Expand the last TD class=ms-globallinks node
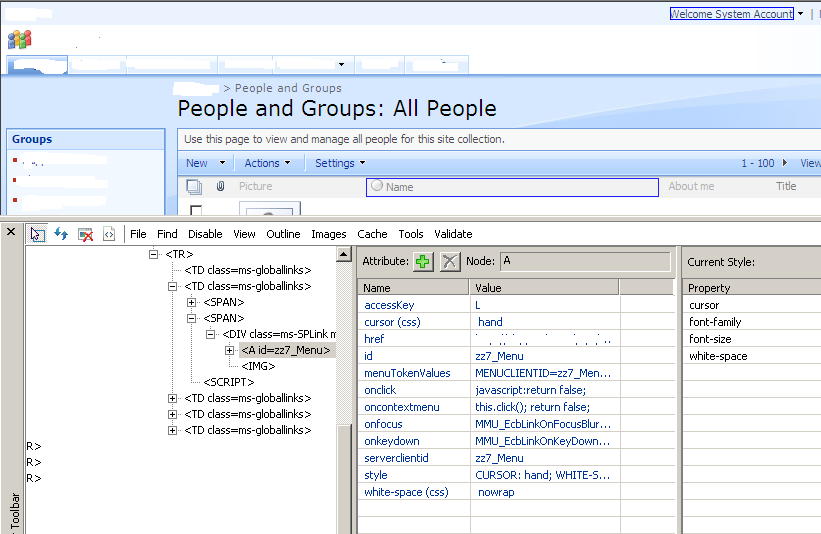Viewport: 821px width, 534px height. coord(172,430)
